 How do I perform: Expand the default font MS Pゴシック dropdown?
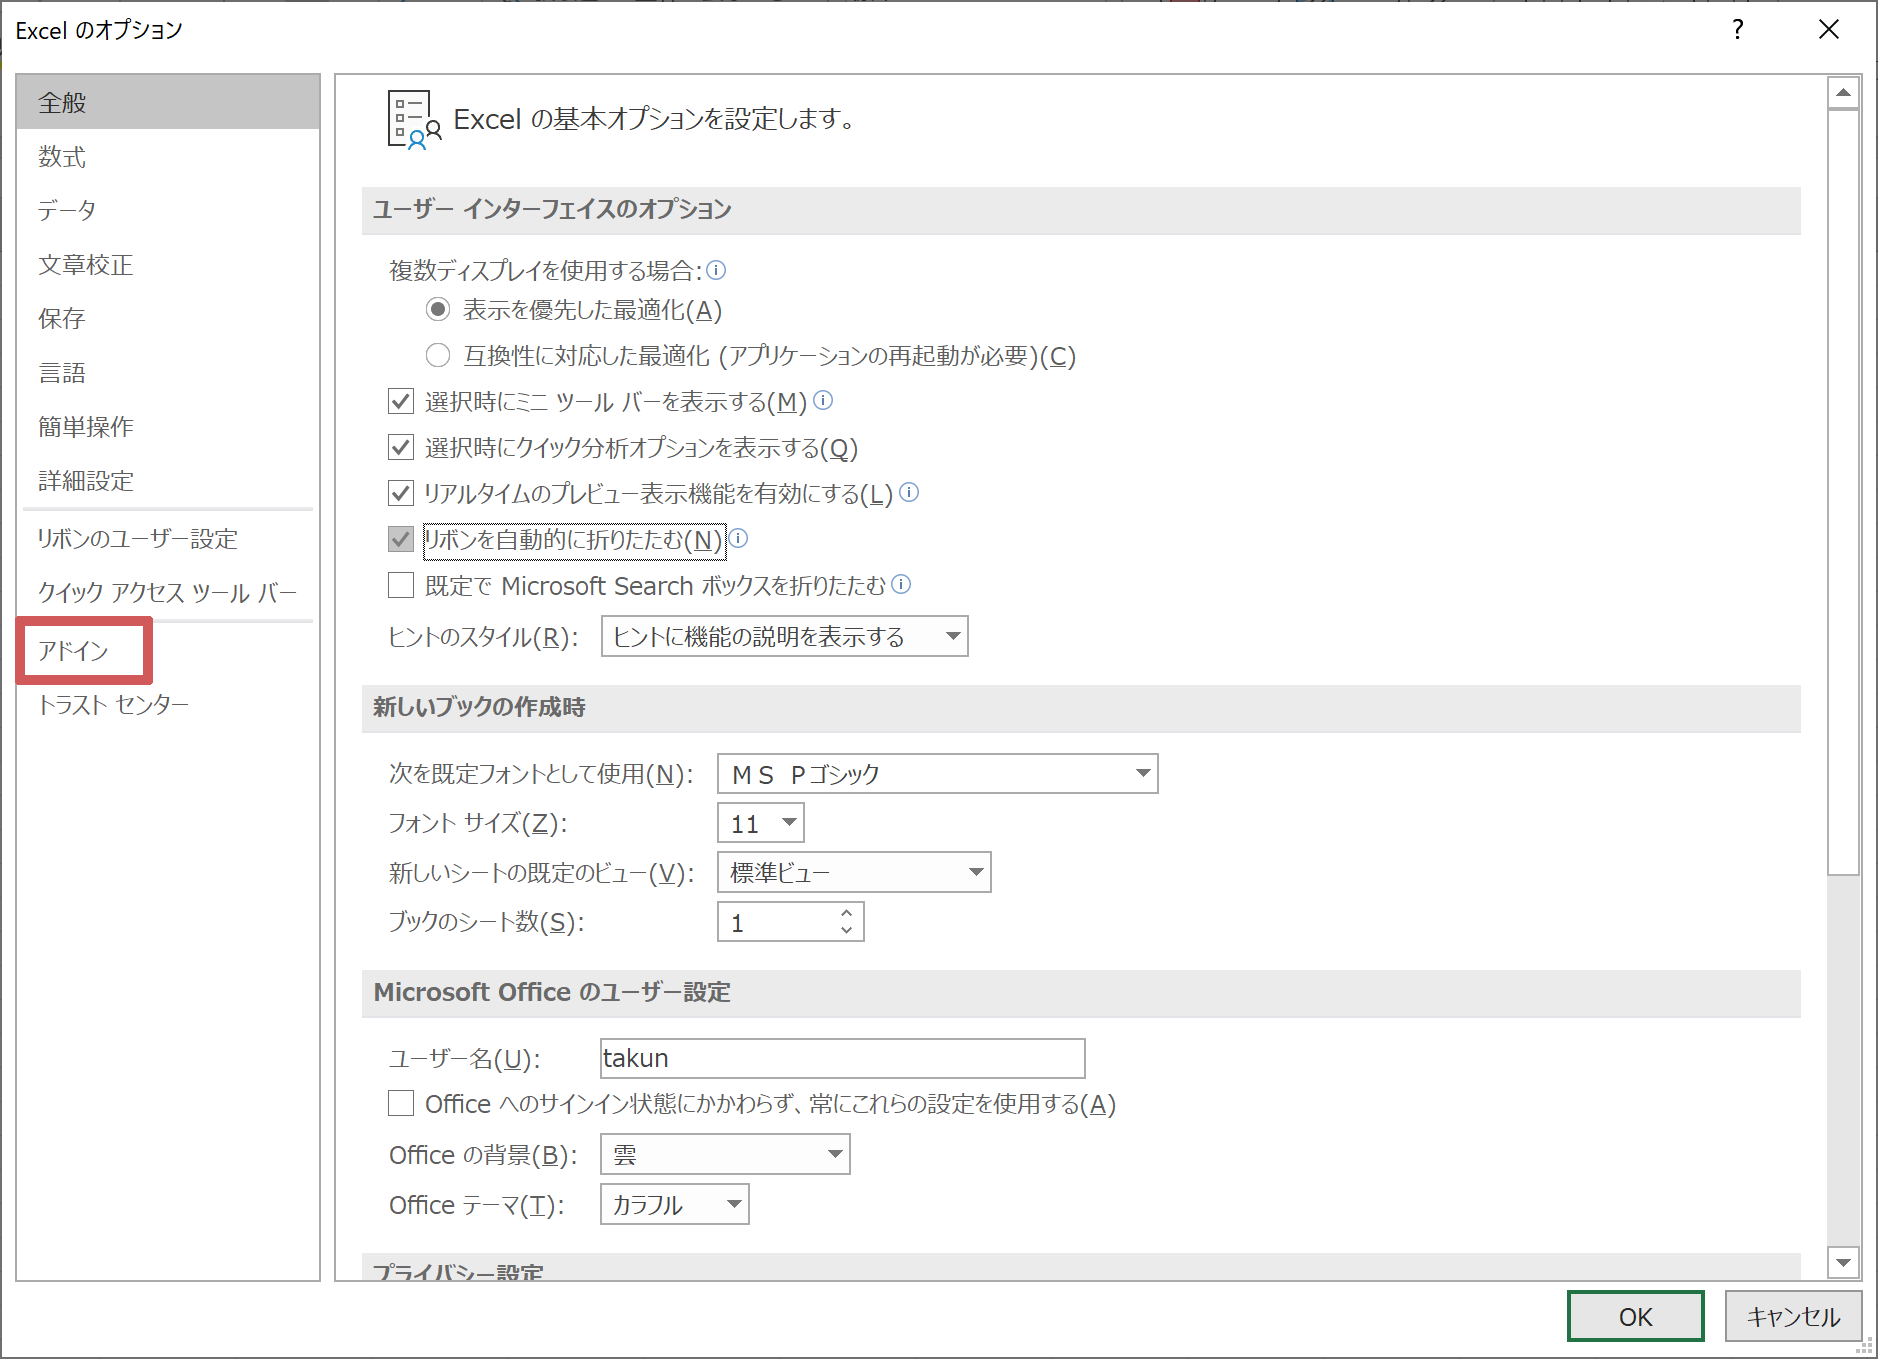937,774
